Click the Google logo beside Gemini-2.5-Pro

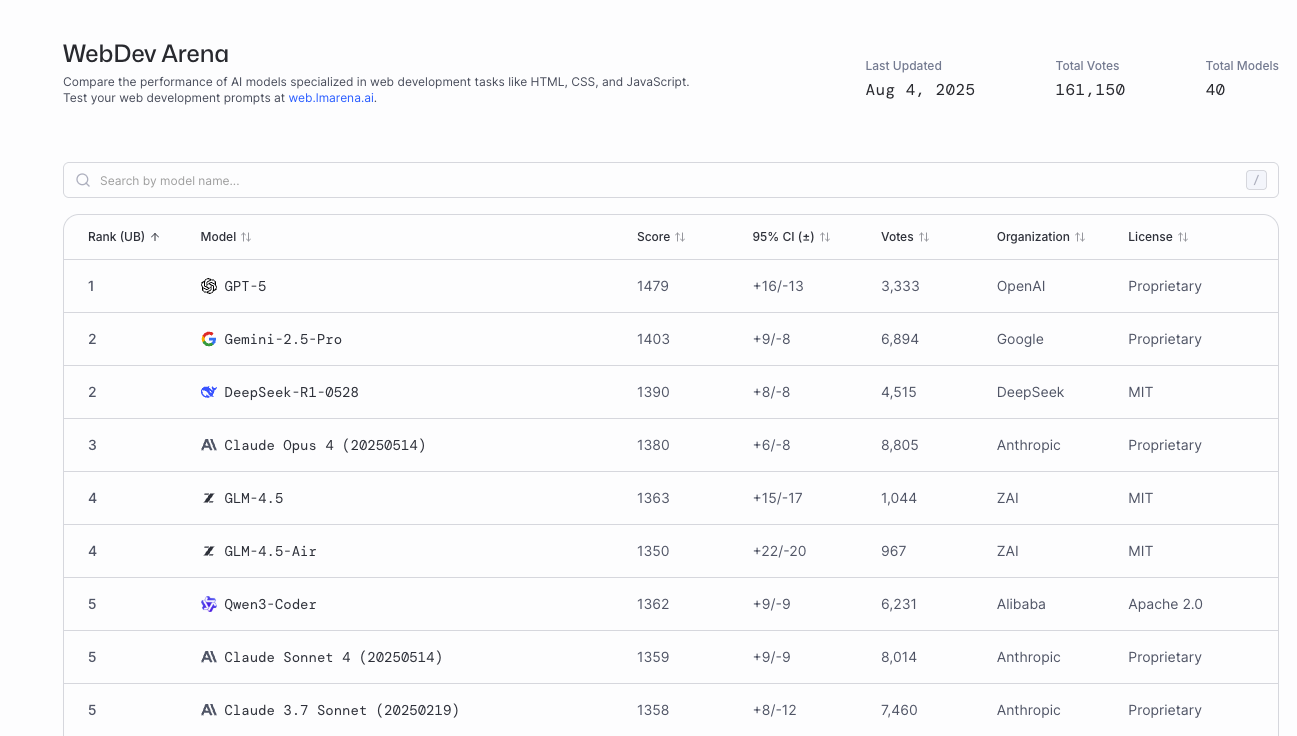[x=209, y=339]
